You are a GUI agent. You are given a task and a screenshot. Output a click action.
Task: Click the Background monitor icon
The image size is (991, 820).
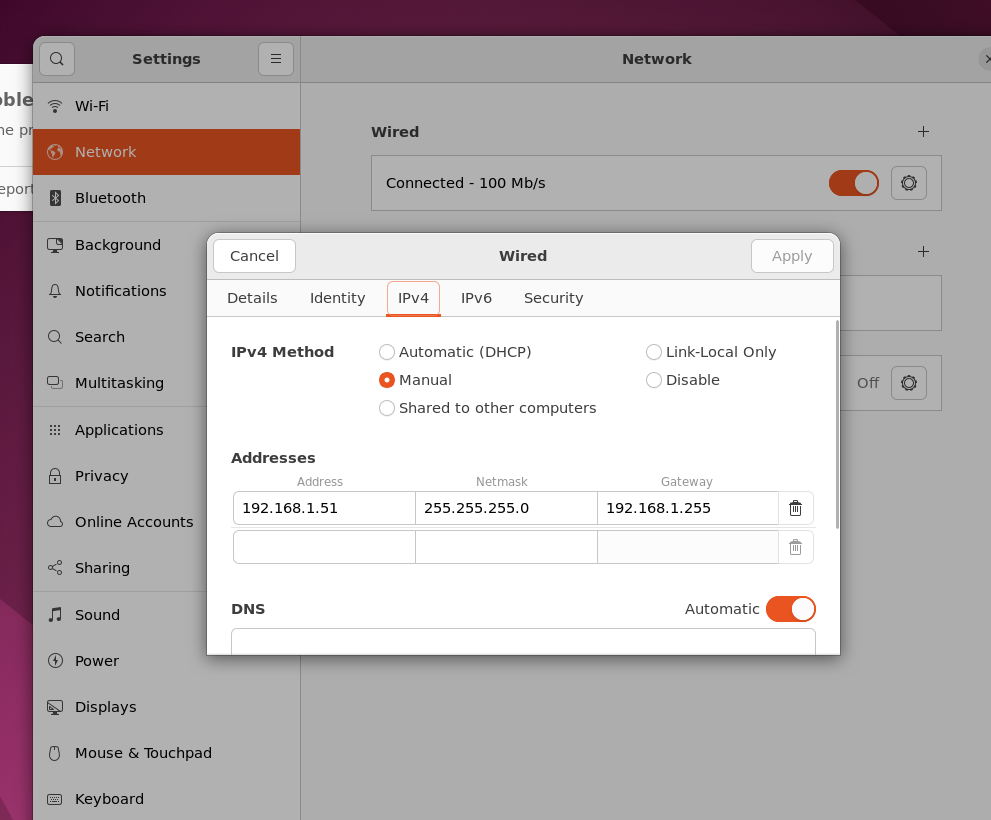pyautogui.click(x=55, y=245)
